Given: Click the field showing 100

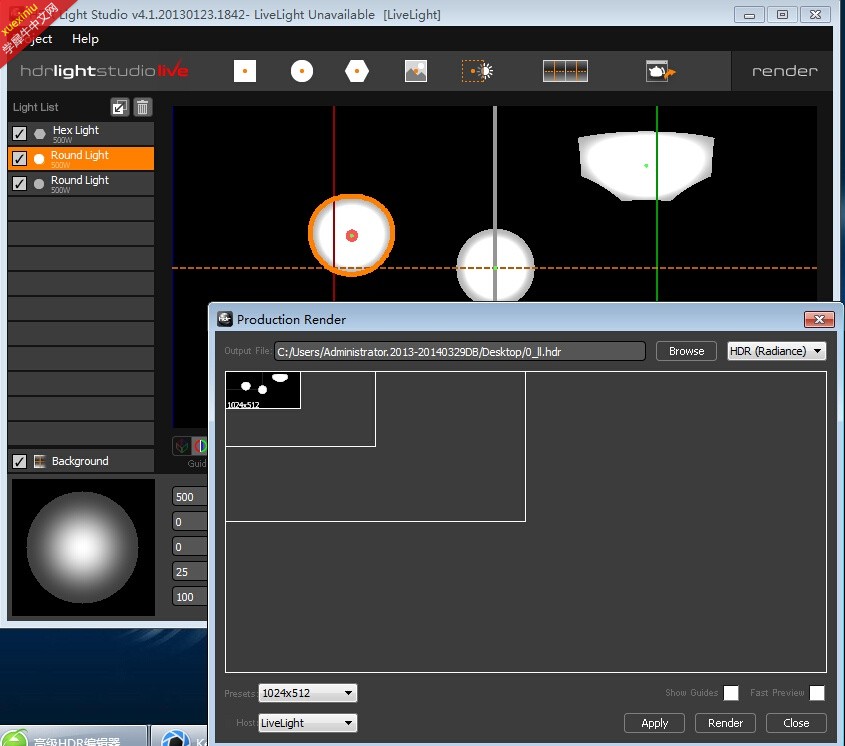Looking at the screenshot, I should 190,597.
